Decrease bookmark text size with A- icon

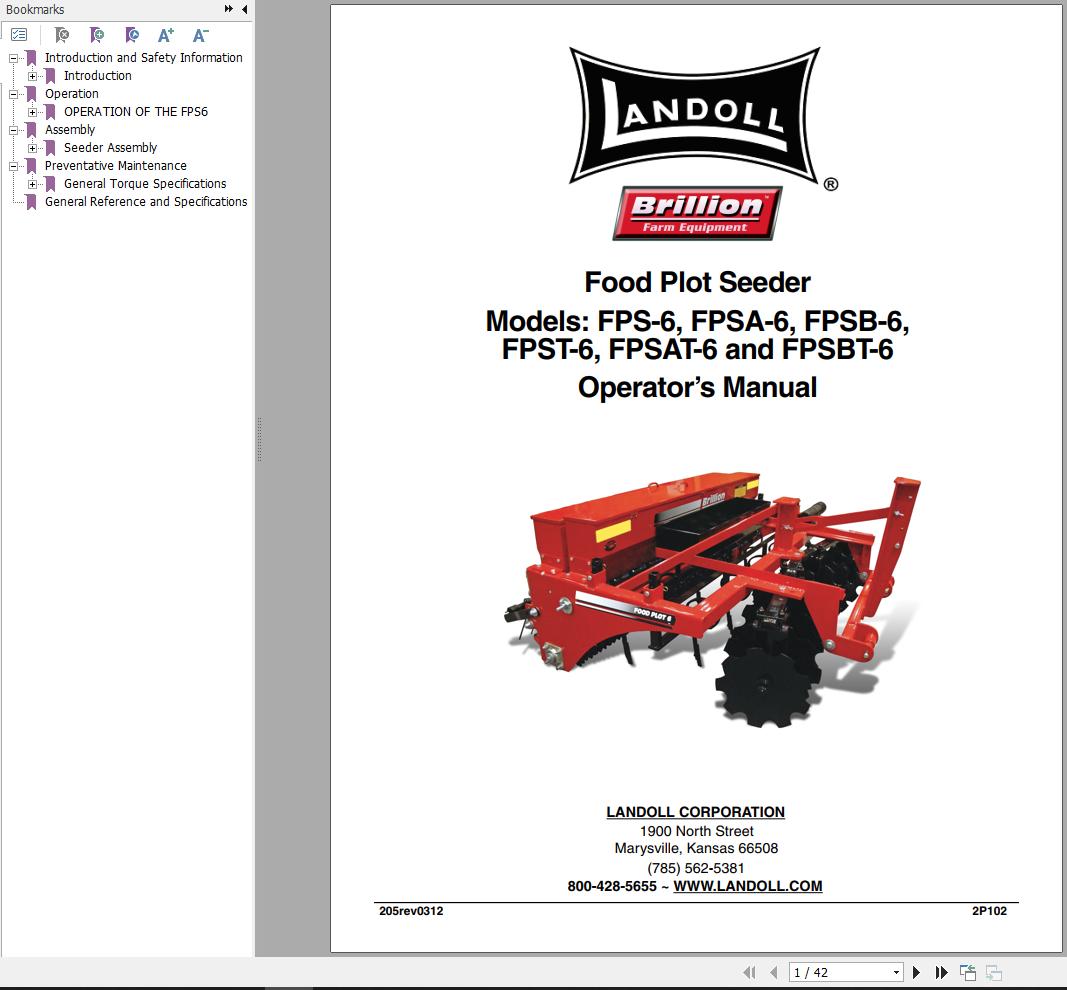click(200, 34)
